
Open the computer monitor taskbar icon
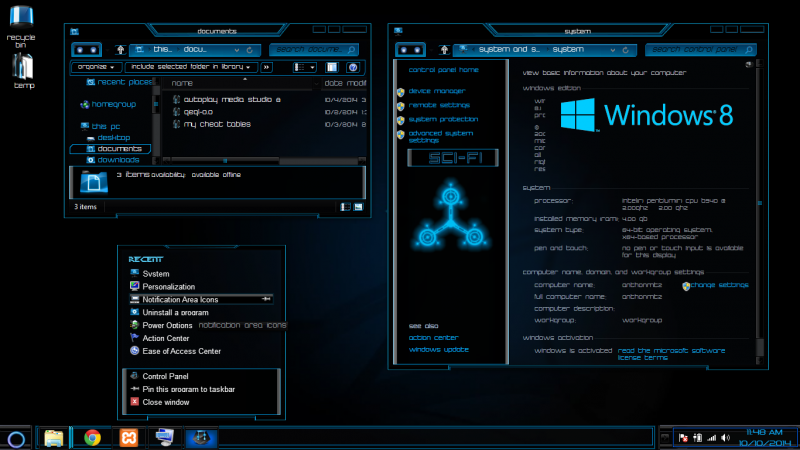(x=164, y=438)
